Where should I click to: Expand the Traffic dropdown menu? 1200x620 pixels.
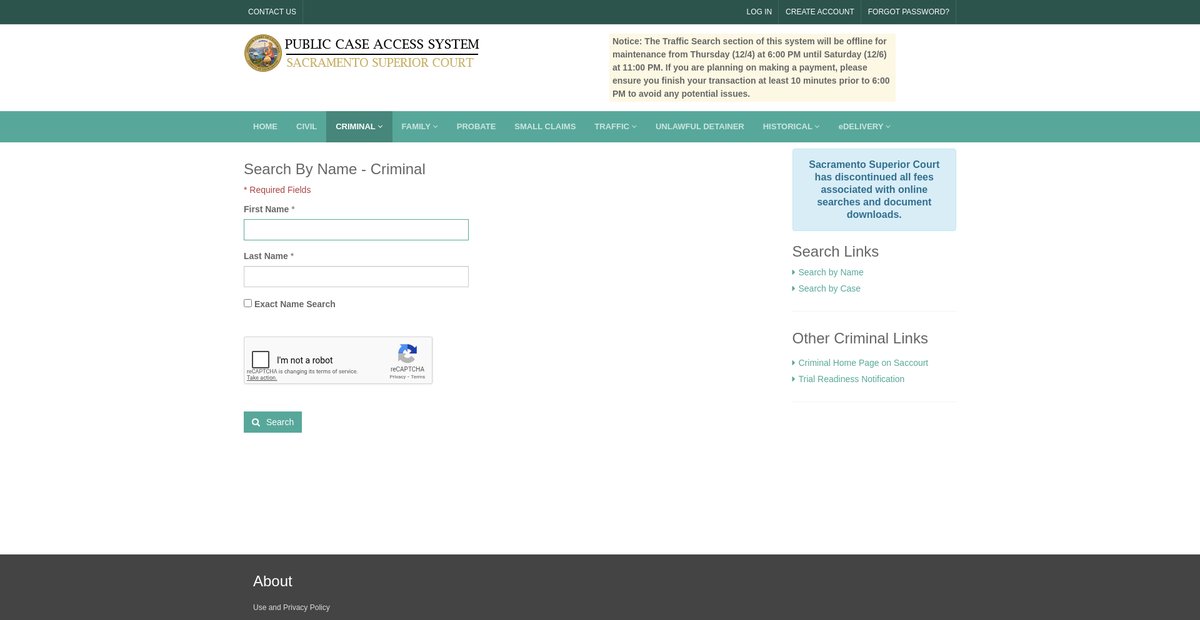pos(615,127)
